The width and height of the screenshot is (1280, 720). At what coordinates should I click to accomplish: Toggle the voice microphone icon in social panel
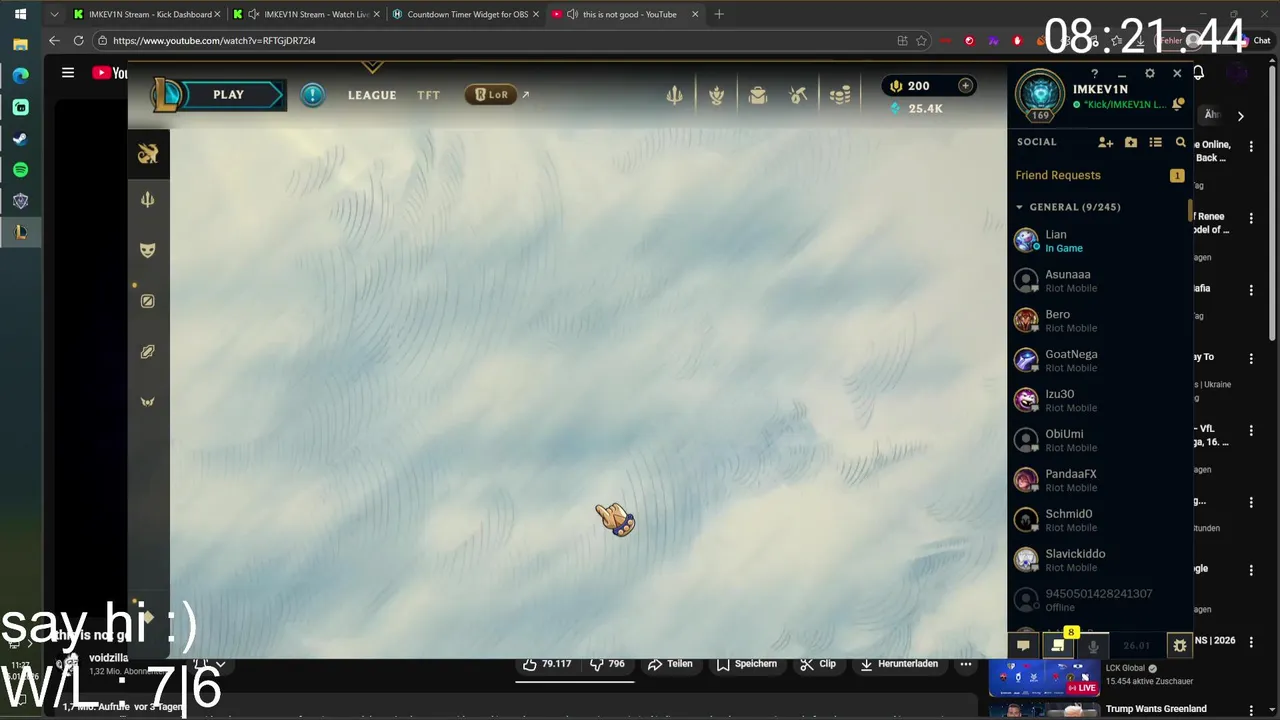click(x=1093, y=646)
